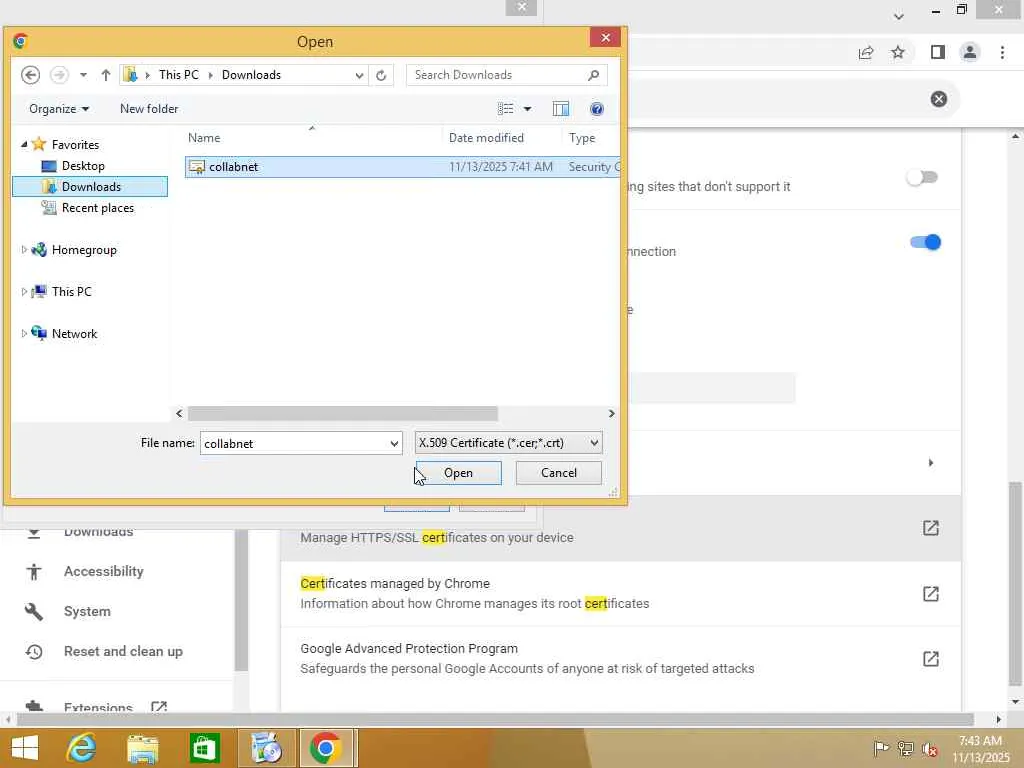The image size is (1024, 768).
Task: Expand the address bar path dropdown
Action: point(359,75)
